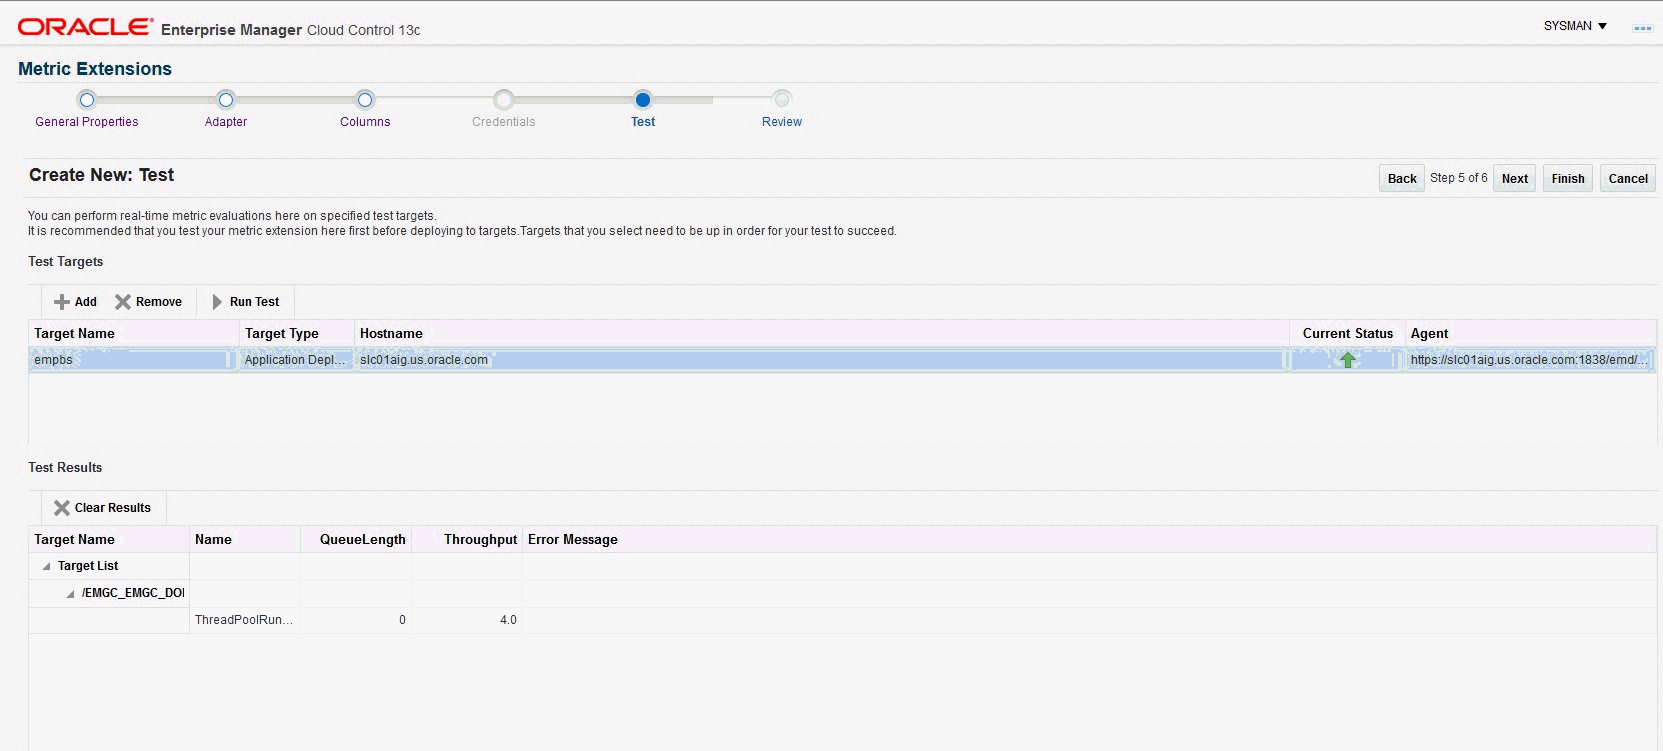
Task: Select the /EMGC_EMGC_DOI row
Action: click(842, 594)
